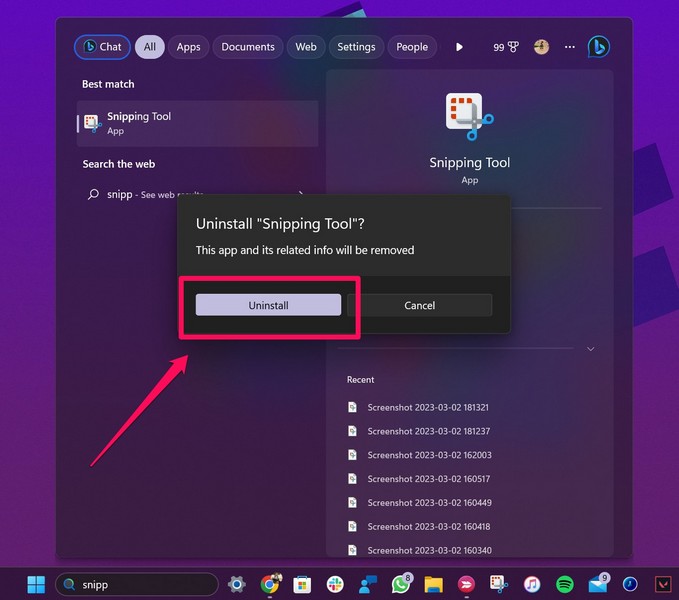Select the Snipping Tool best match result
This screenshot has height=600, width=679.
click(x=197, y=123)
